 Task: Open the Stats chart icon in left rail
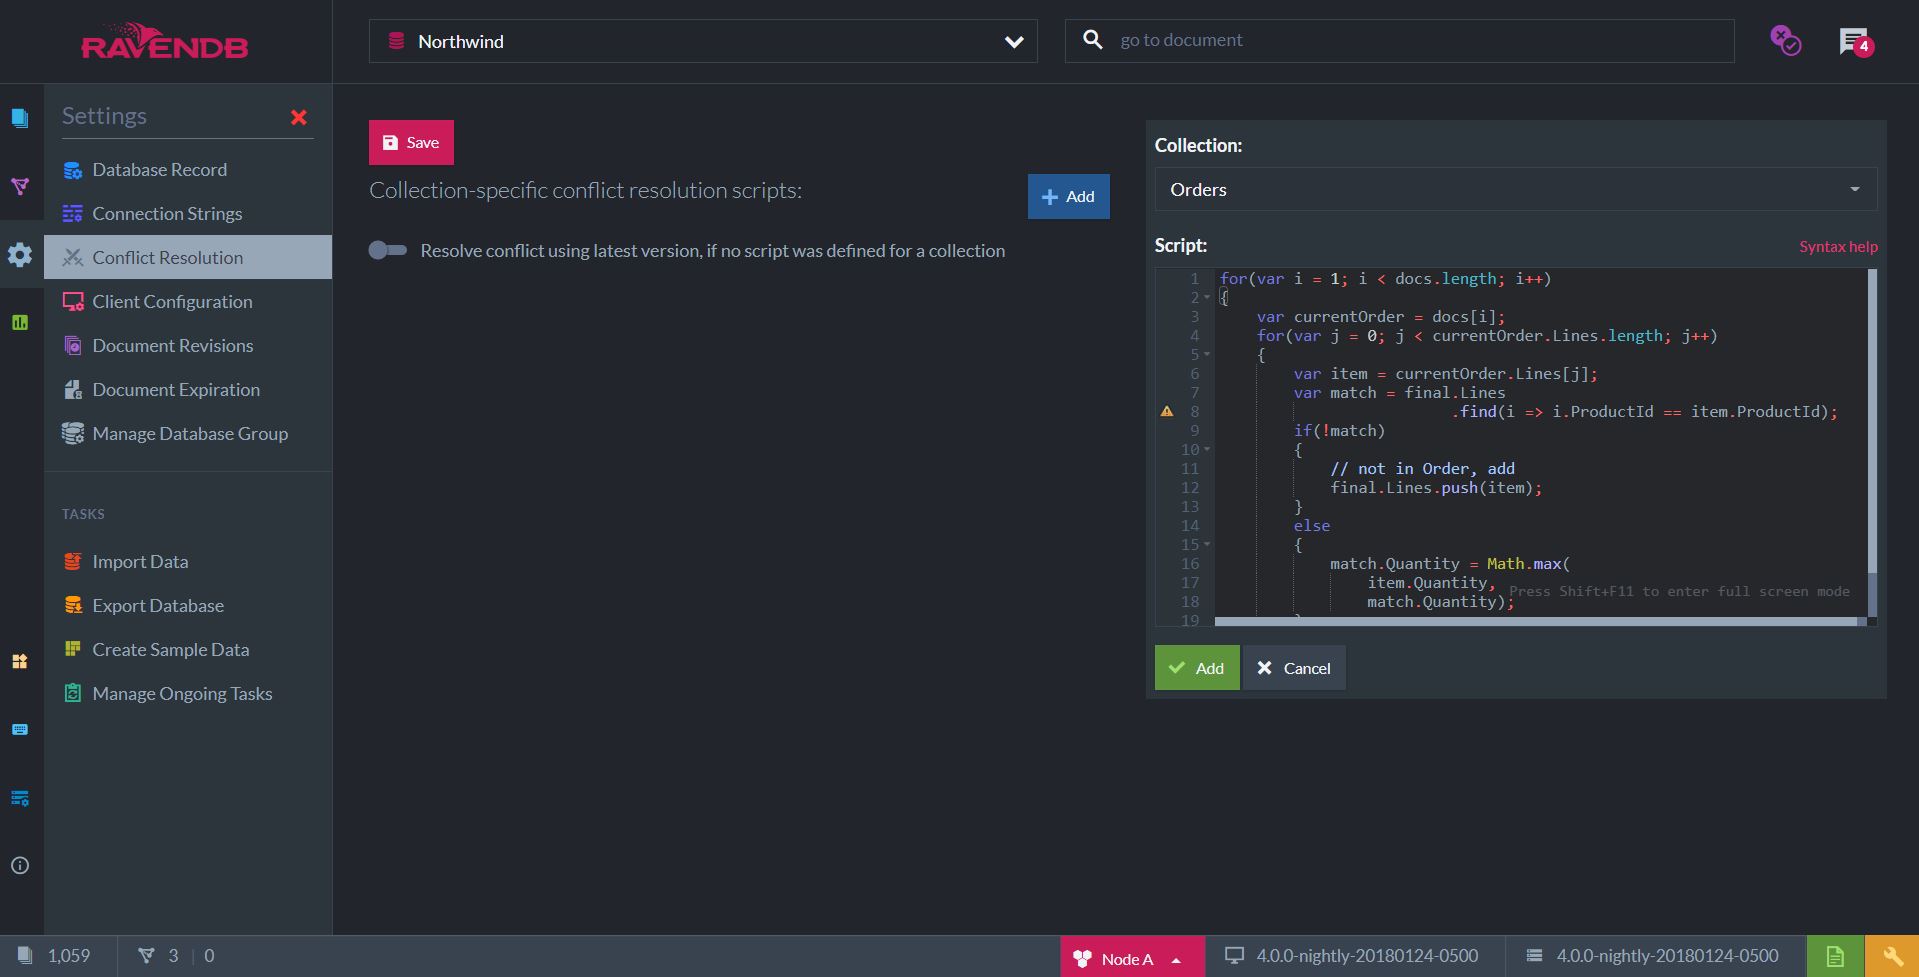click(20, 322)
